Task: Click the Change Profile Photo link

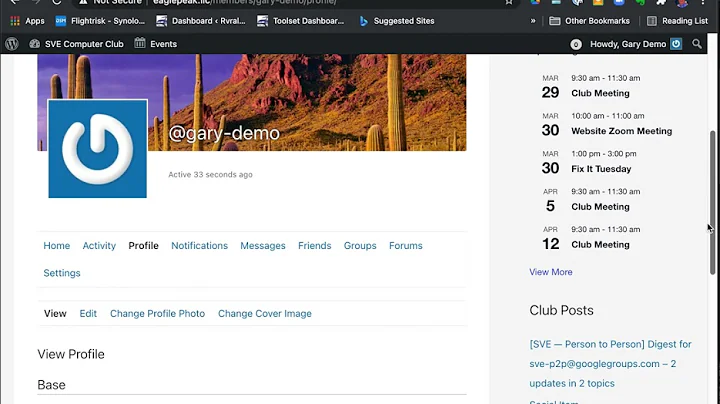Action: coord(157,314)
